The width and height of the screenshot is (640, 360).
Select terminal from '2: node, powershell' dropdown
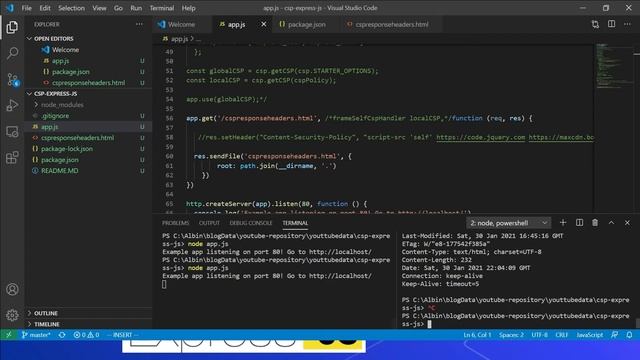point(509,223)
